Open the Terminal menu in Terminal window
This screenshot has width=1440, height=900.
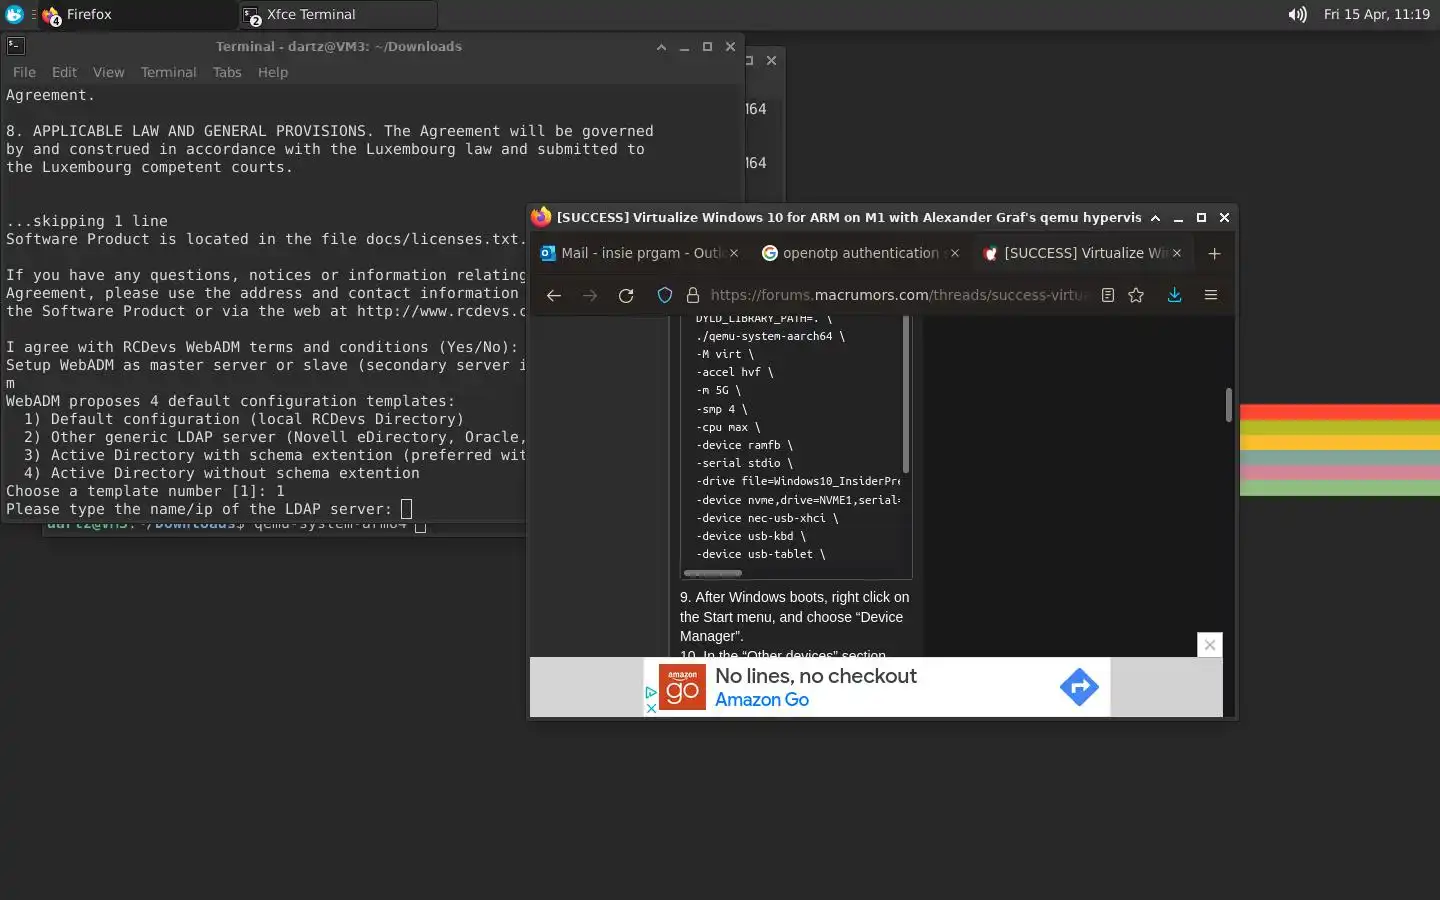(168, 72)
